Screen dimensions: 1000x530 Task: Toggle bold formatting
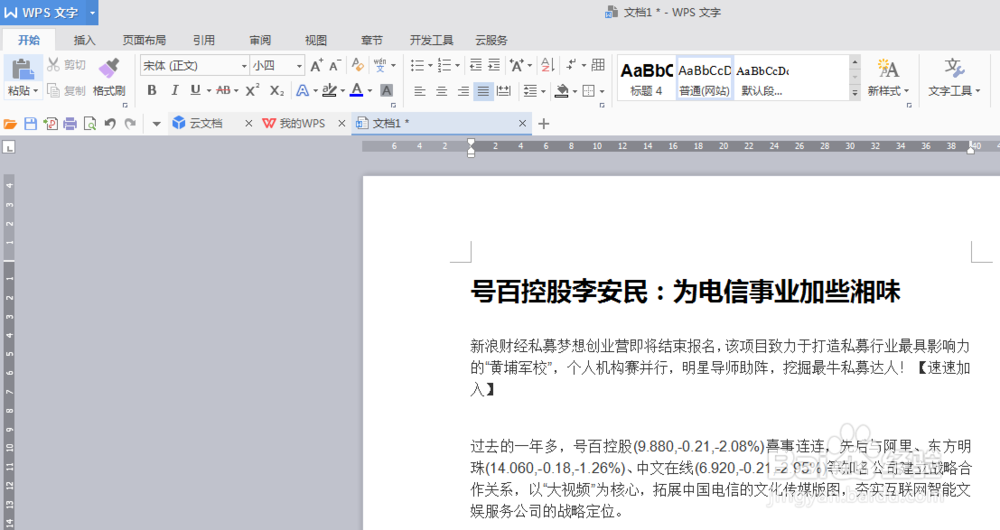[x=152, y=91]
